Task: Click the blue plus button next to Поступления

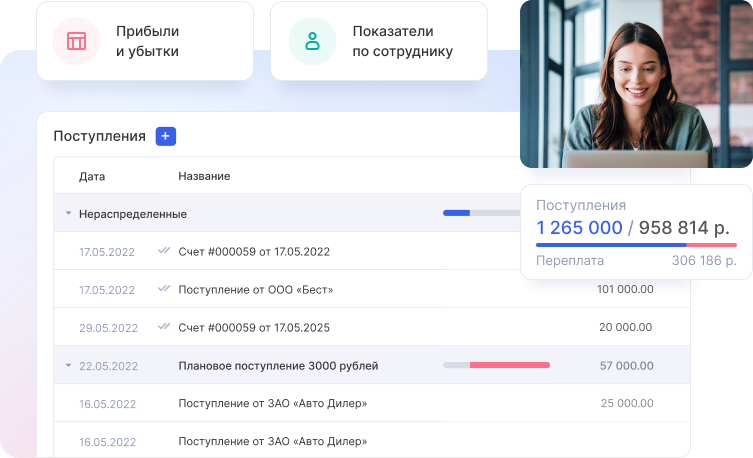Action: (165, 136)
